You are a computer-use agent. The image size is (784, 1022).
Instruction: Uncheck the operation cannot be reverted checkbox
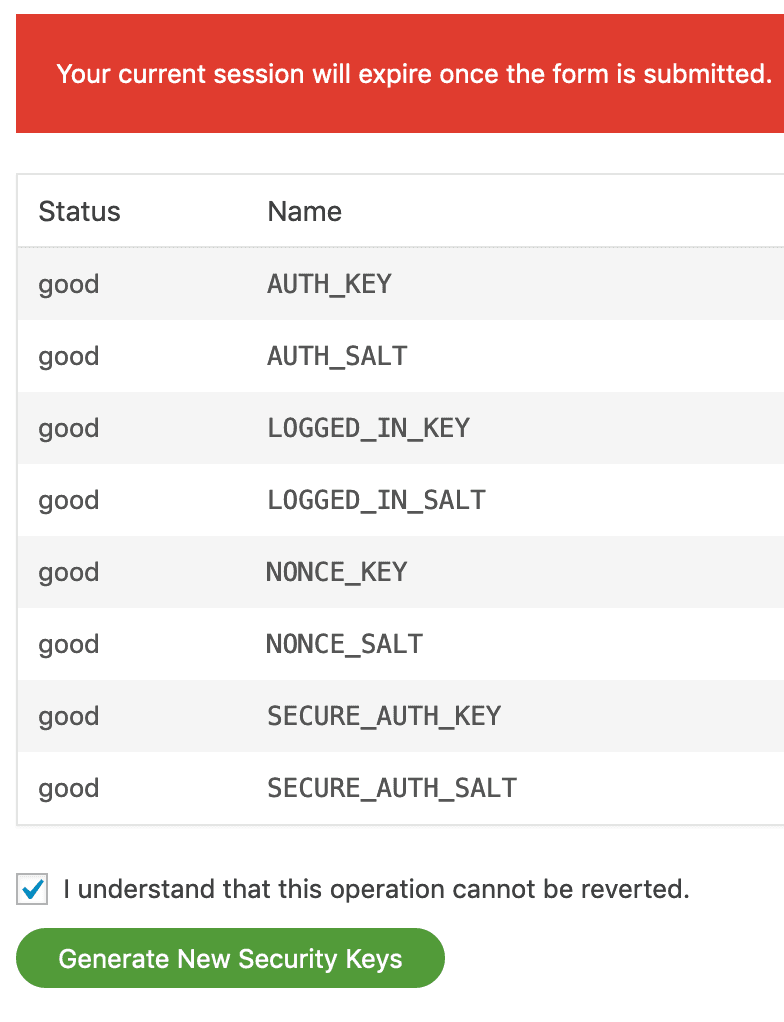[32, 889]
